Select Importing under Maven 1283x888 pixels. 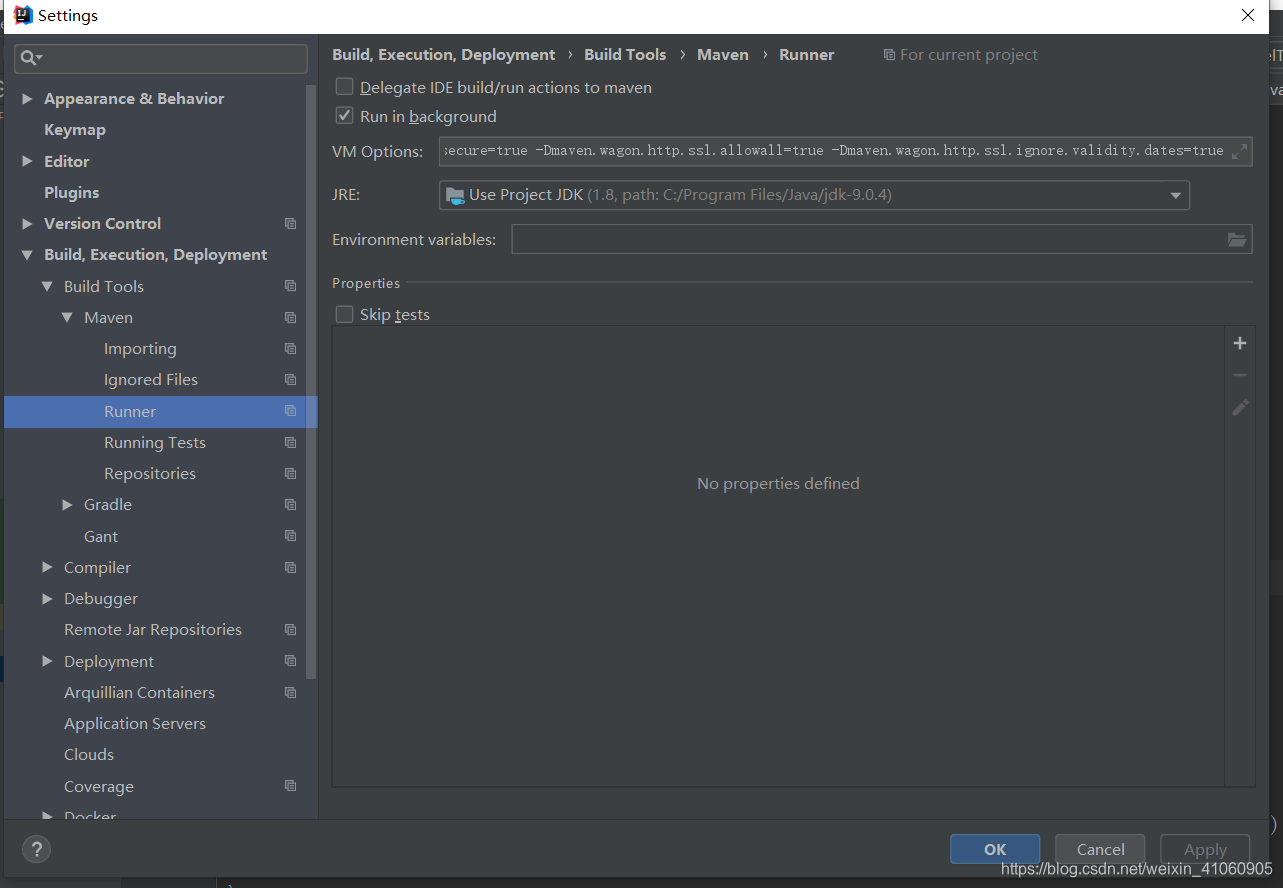pyautogui.click(x=140, y=349)
